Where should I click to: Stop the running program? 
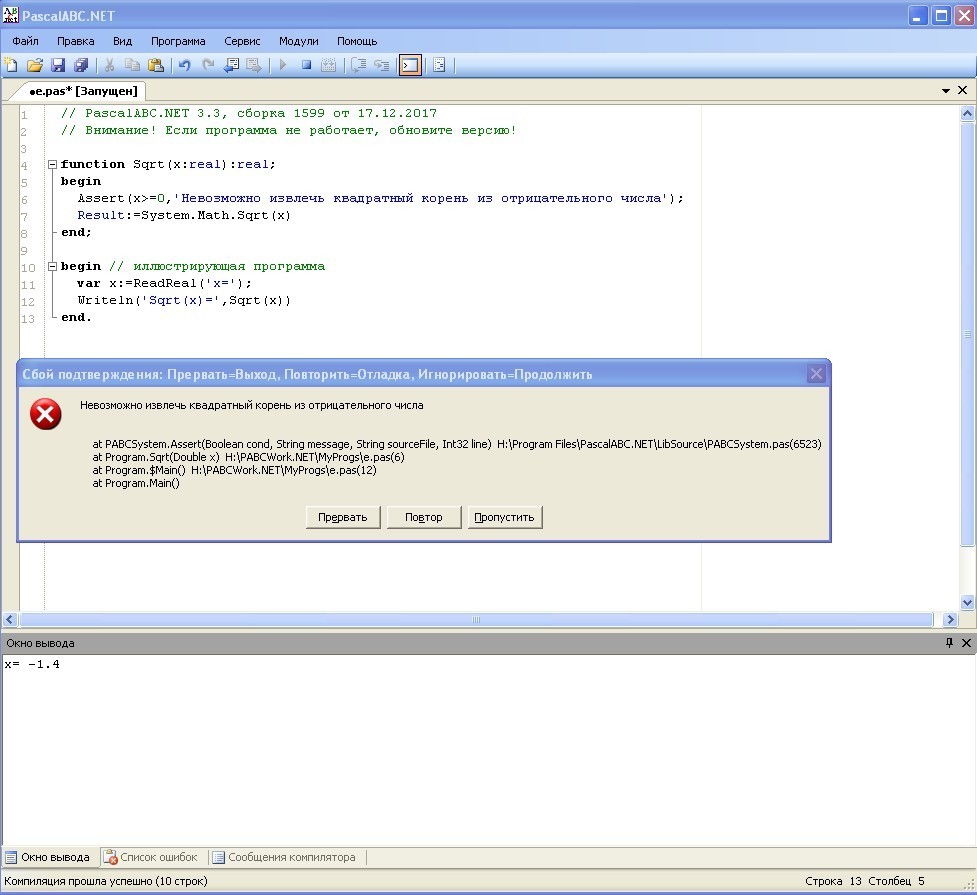coord(306,65)
